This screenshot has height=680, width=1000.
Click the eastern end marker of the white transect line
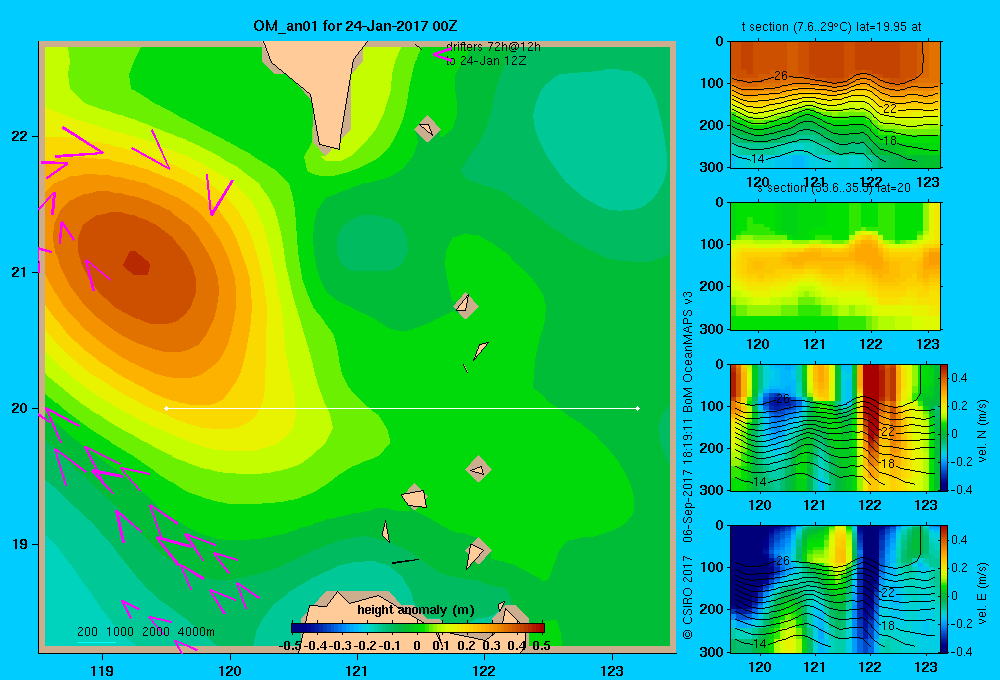point(638,408)
